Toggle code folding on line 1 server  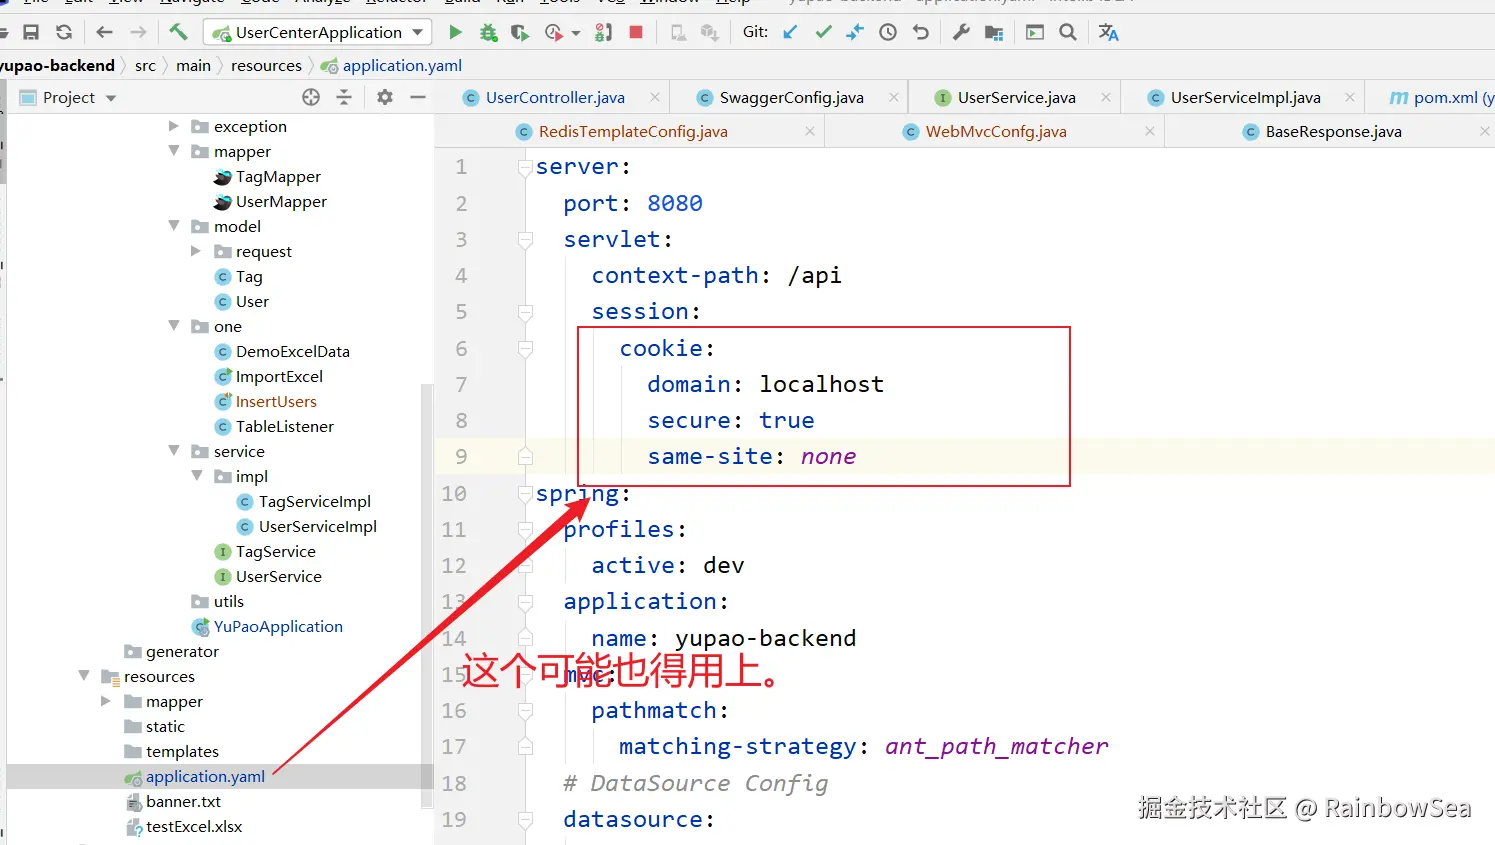coord(525,168)
